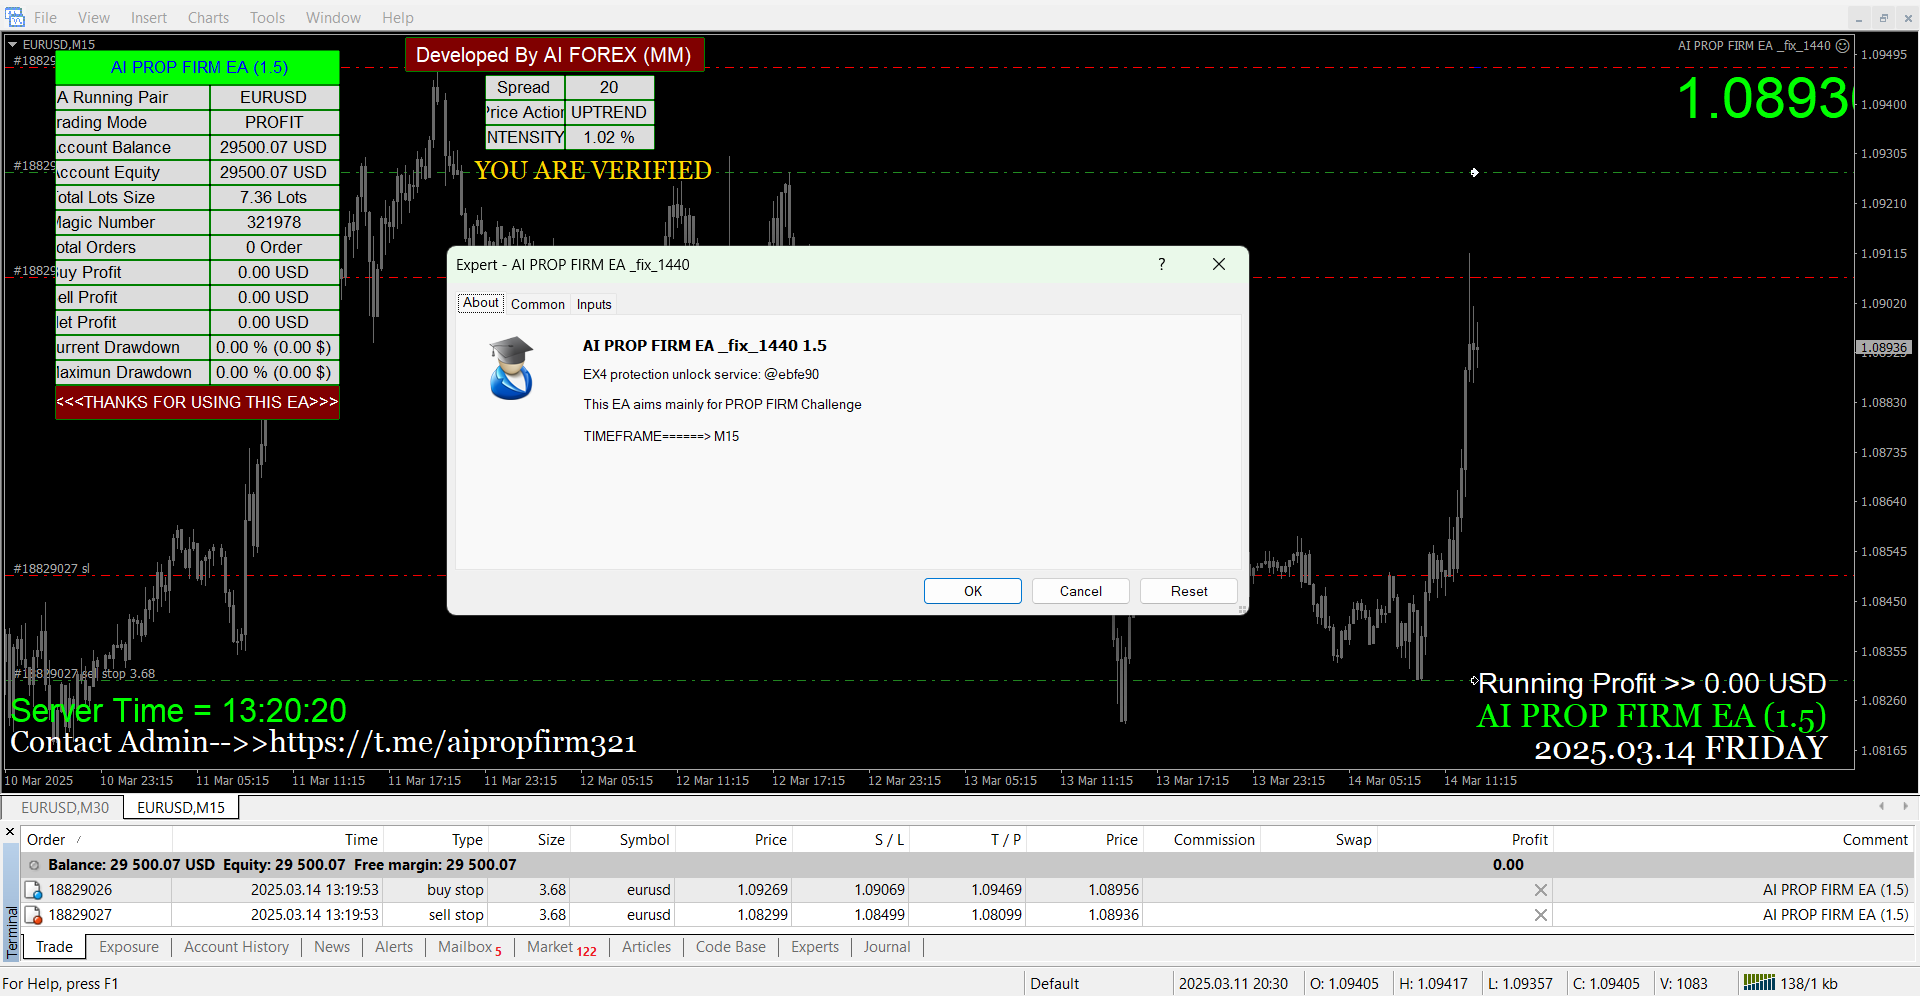
Task: Open the Charts menu
Action: point(208,18)
